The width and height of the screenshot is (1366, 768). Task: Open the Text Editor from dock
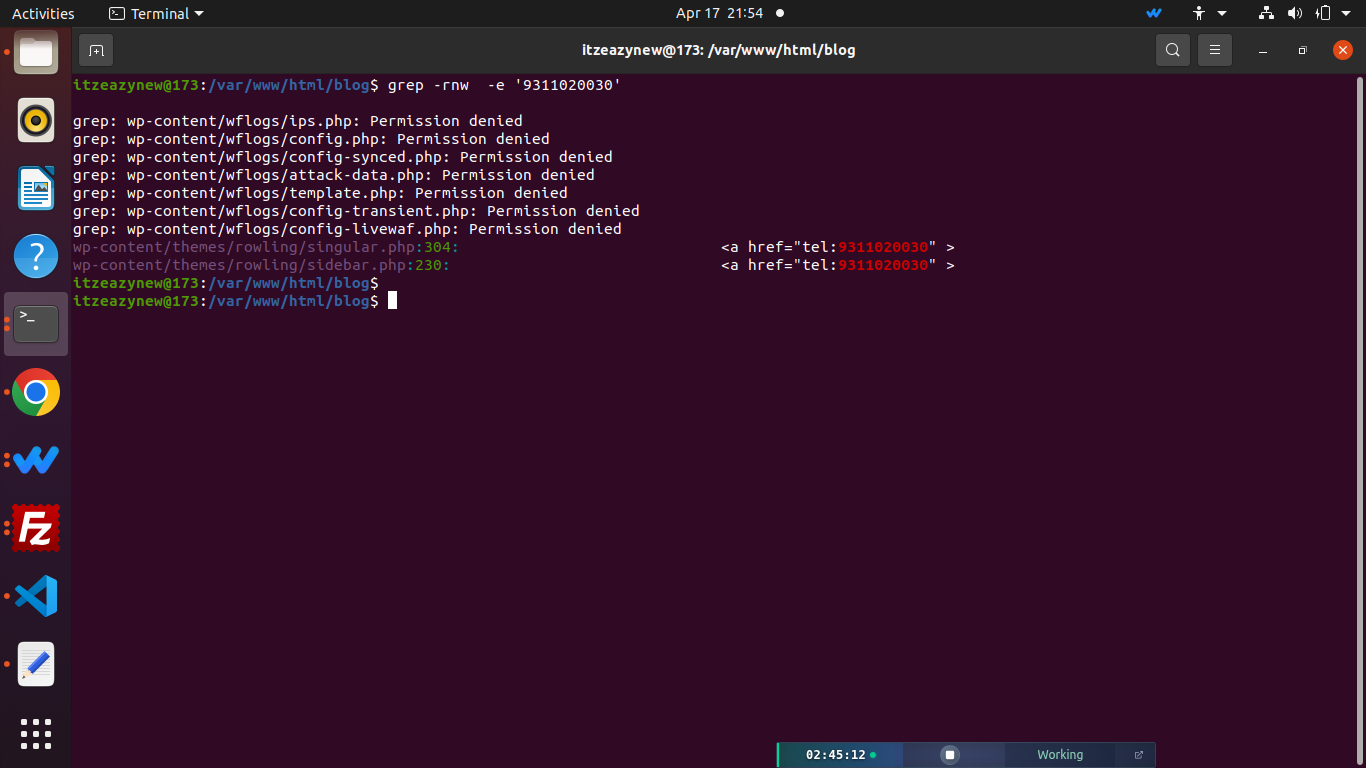coord(36,664)
